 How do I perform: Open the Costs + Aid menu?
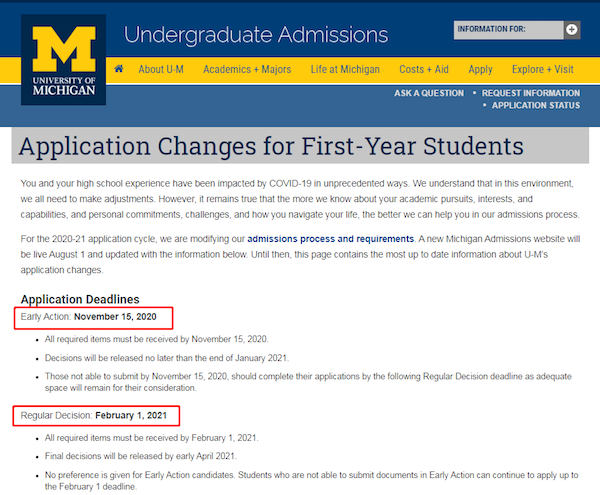(424, 70)
